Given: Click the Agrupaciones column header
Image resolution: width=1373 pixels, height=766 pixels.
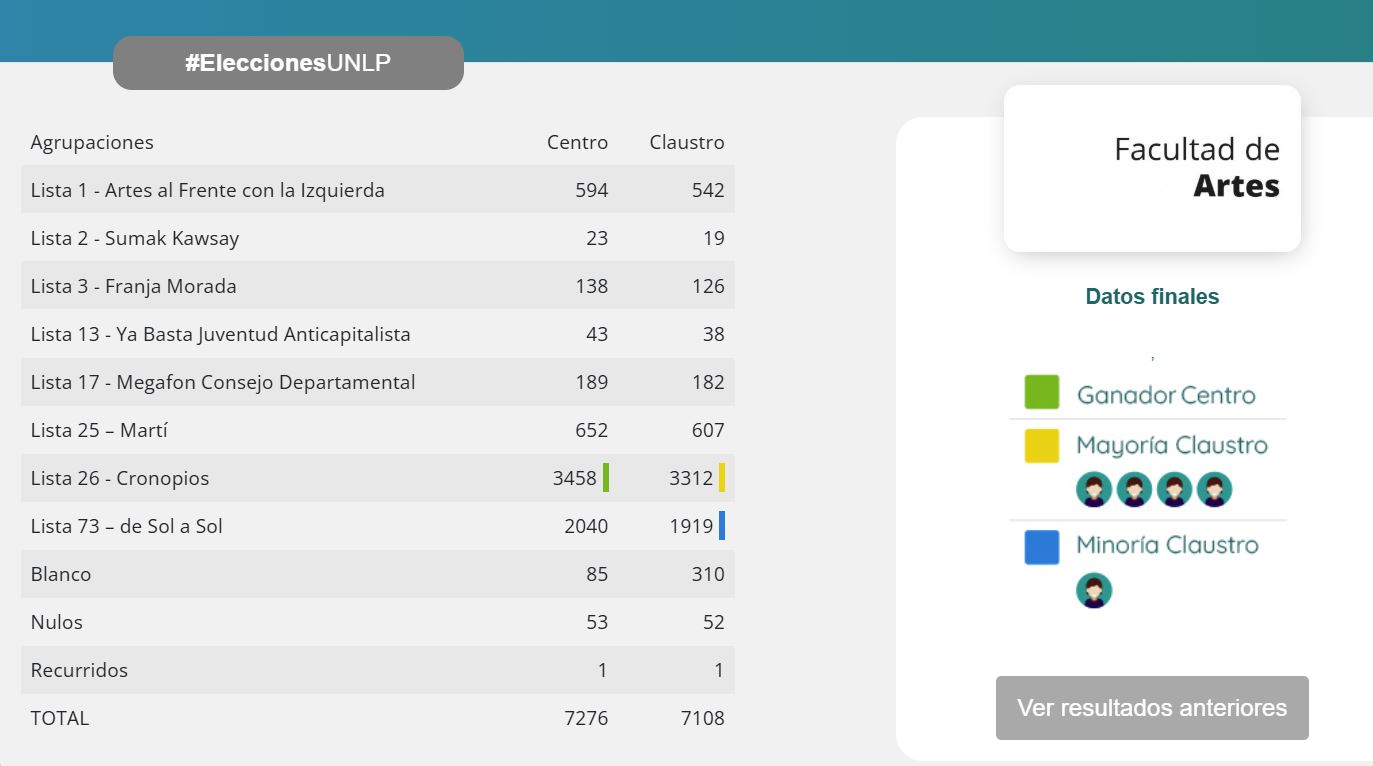Looking at the screenshot, I should coord(92,142).
